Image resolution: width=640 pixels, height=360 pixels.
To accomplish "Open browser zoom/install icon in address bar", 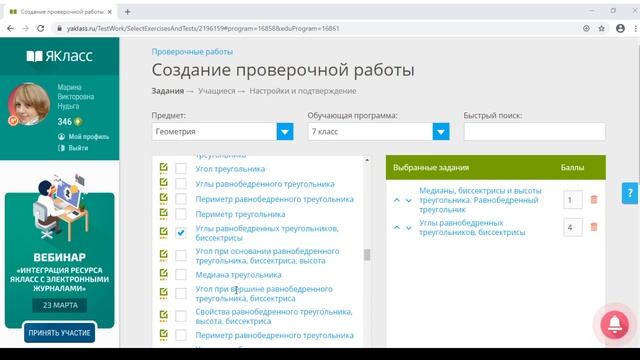I will pyautogui.click(x=586, y=29).
